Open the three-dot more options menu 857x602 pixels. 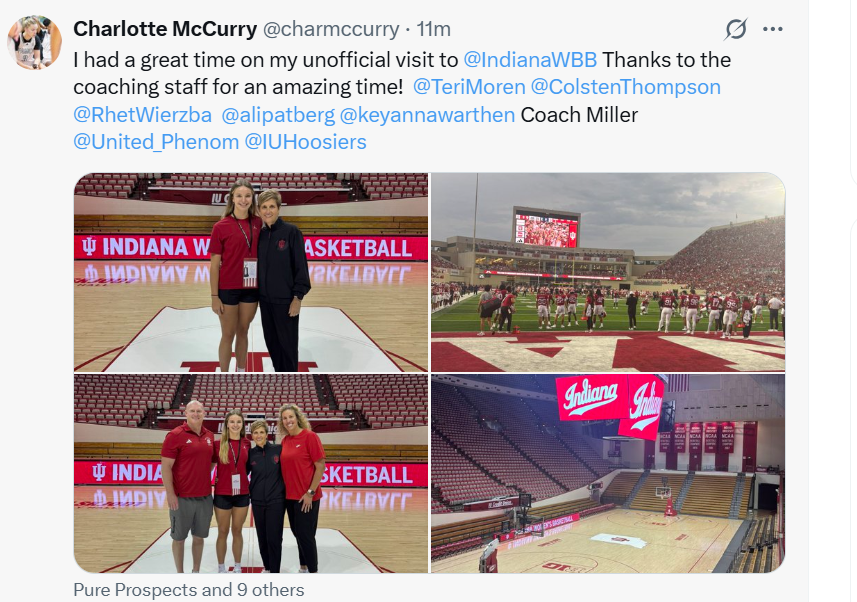click(772, 29)
